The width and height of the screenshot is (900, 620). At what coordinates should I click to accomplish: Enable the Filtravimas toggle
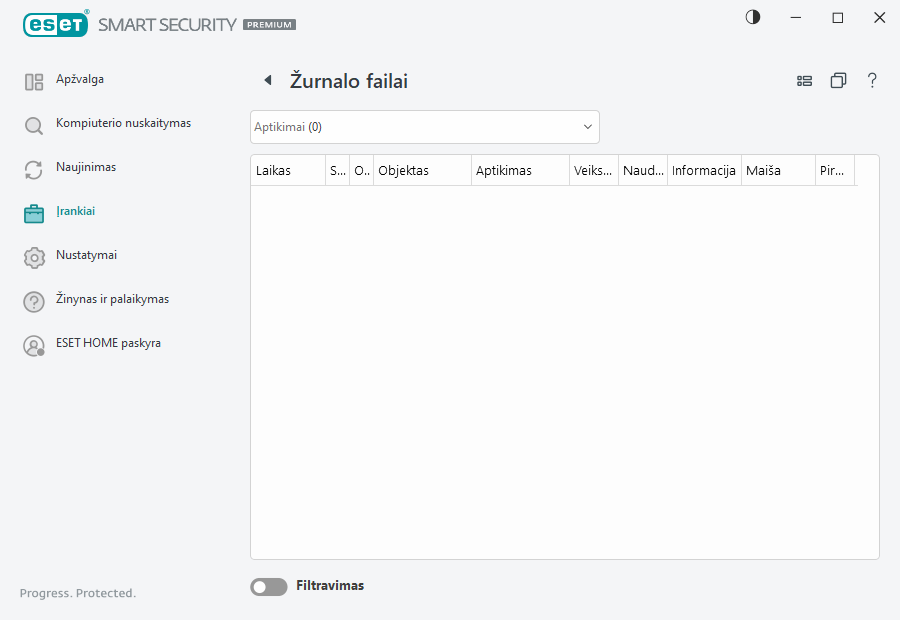pyautogui.click(x=268, y=586)
